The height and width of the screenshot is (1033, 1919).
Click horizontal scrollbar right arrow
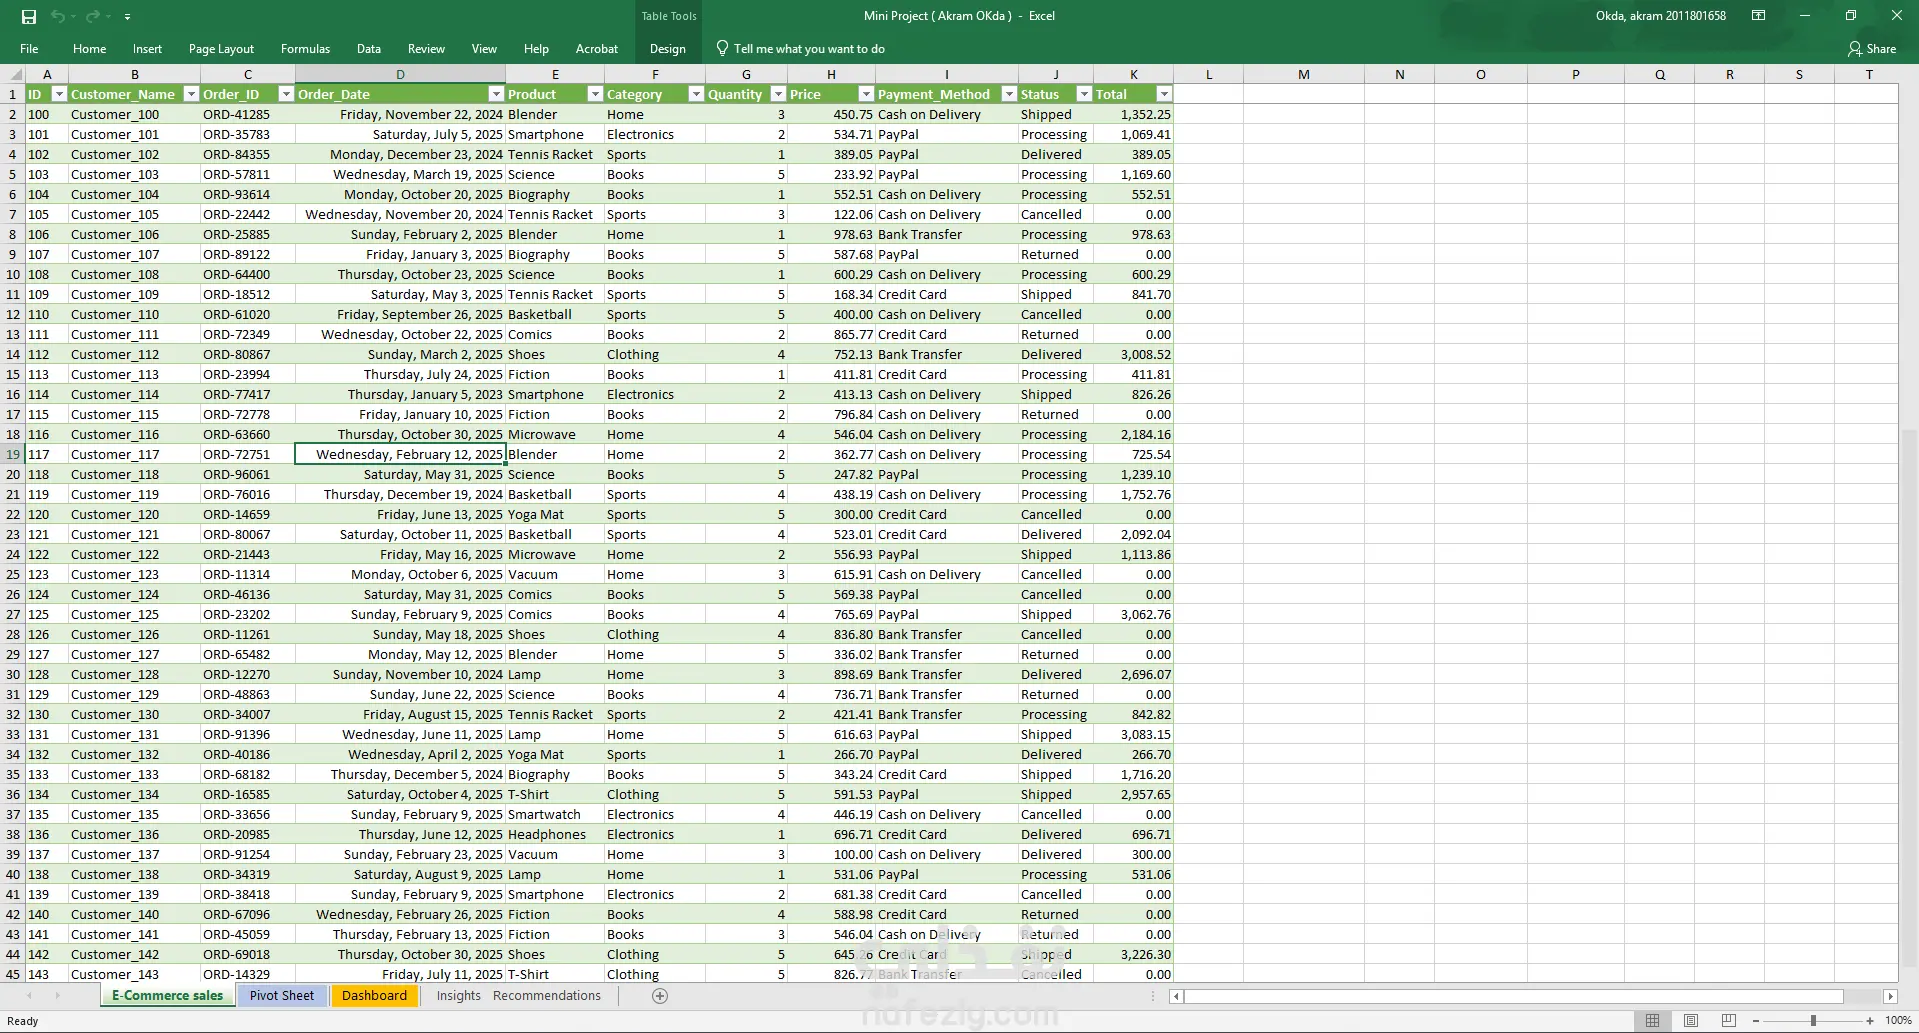(x=1890, y=996)
